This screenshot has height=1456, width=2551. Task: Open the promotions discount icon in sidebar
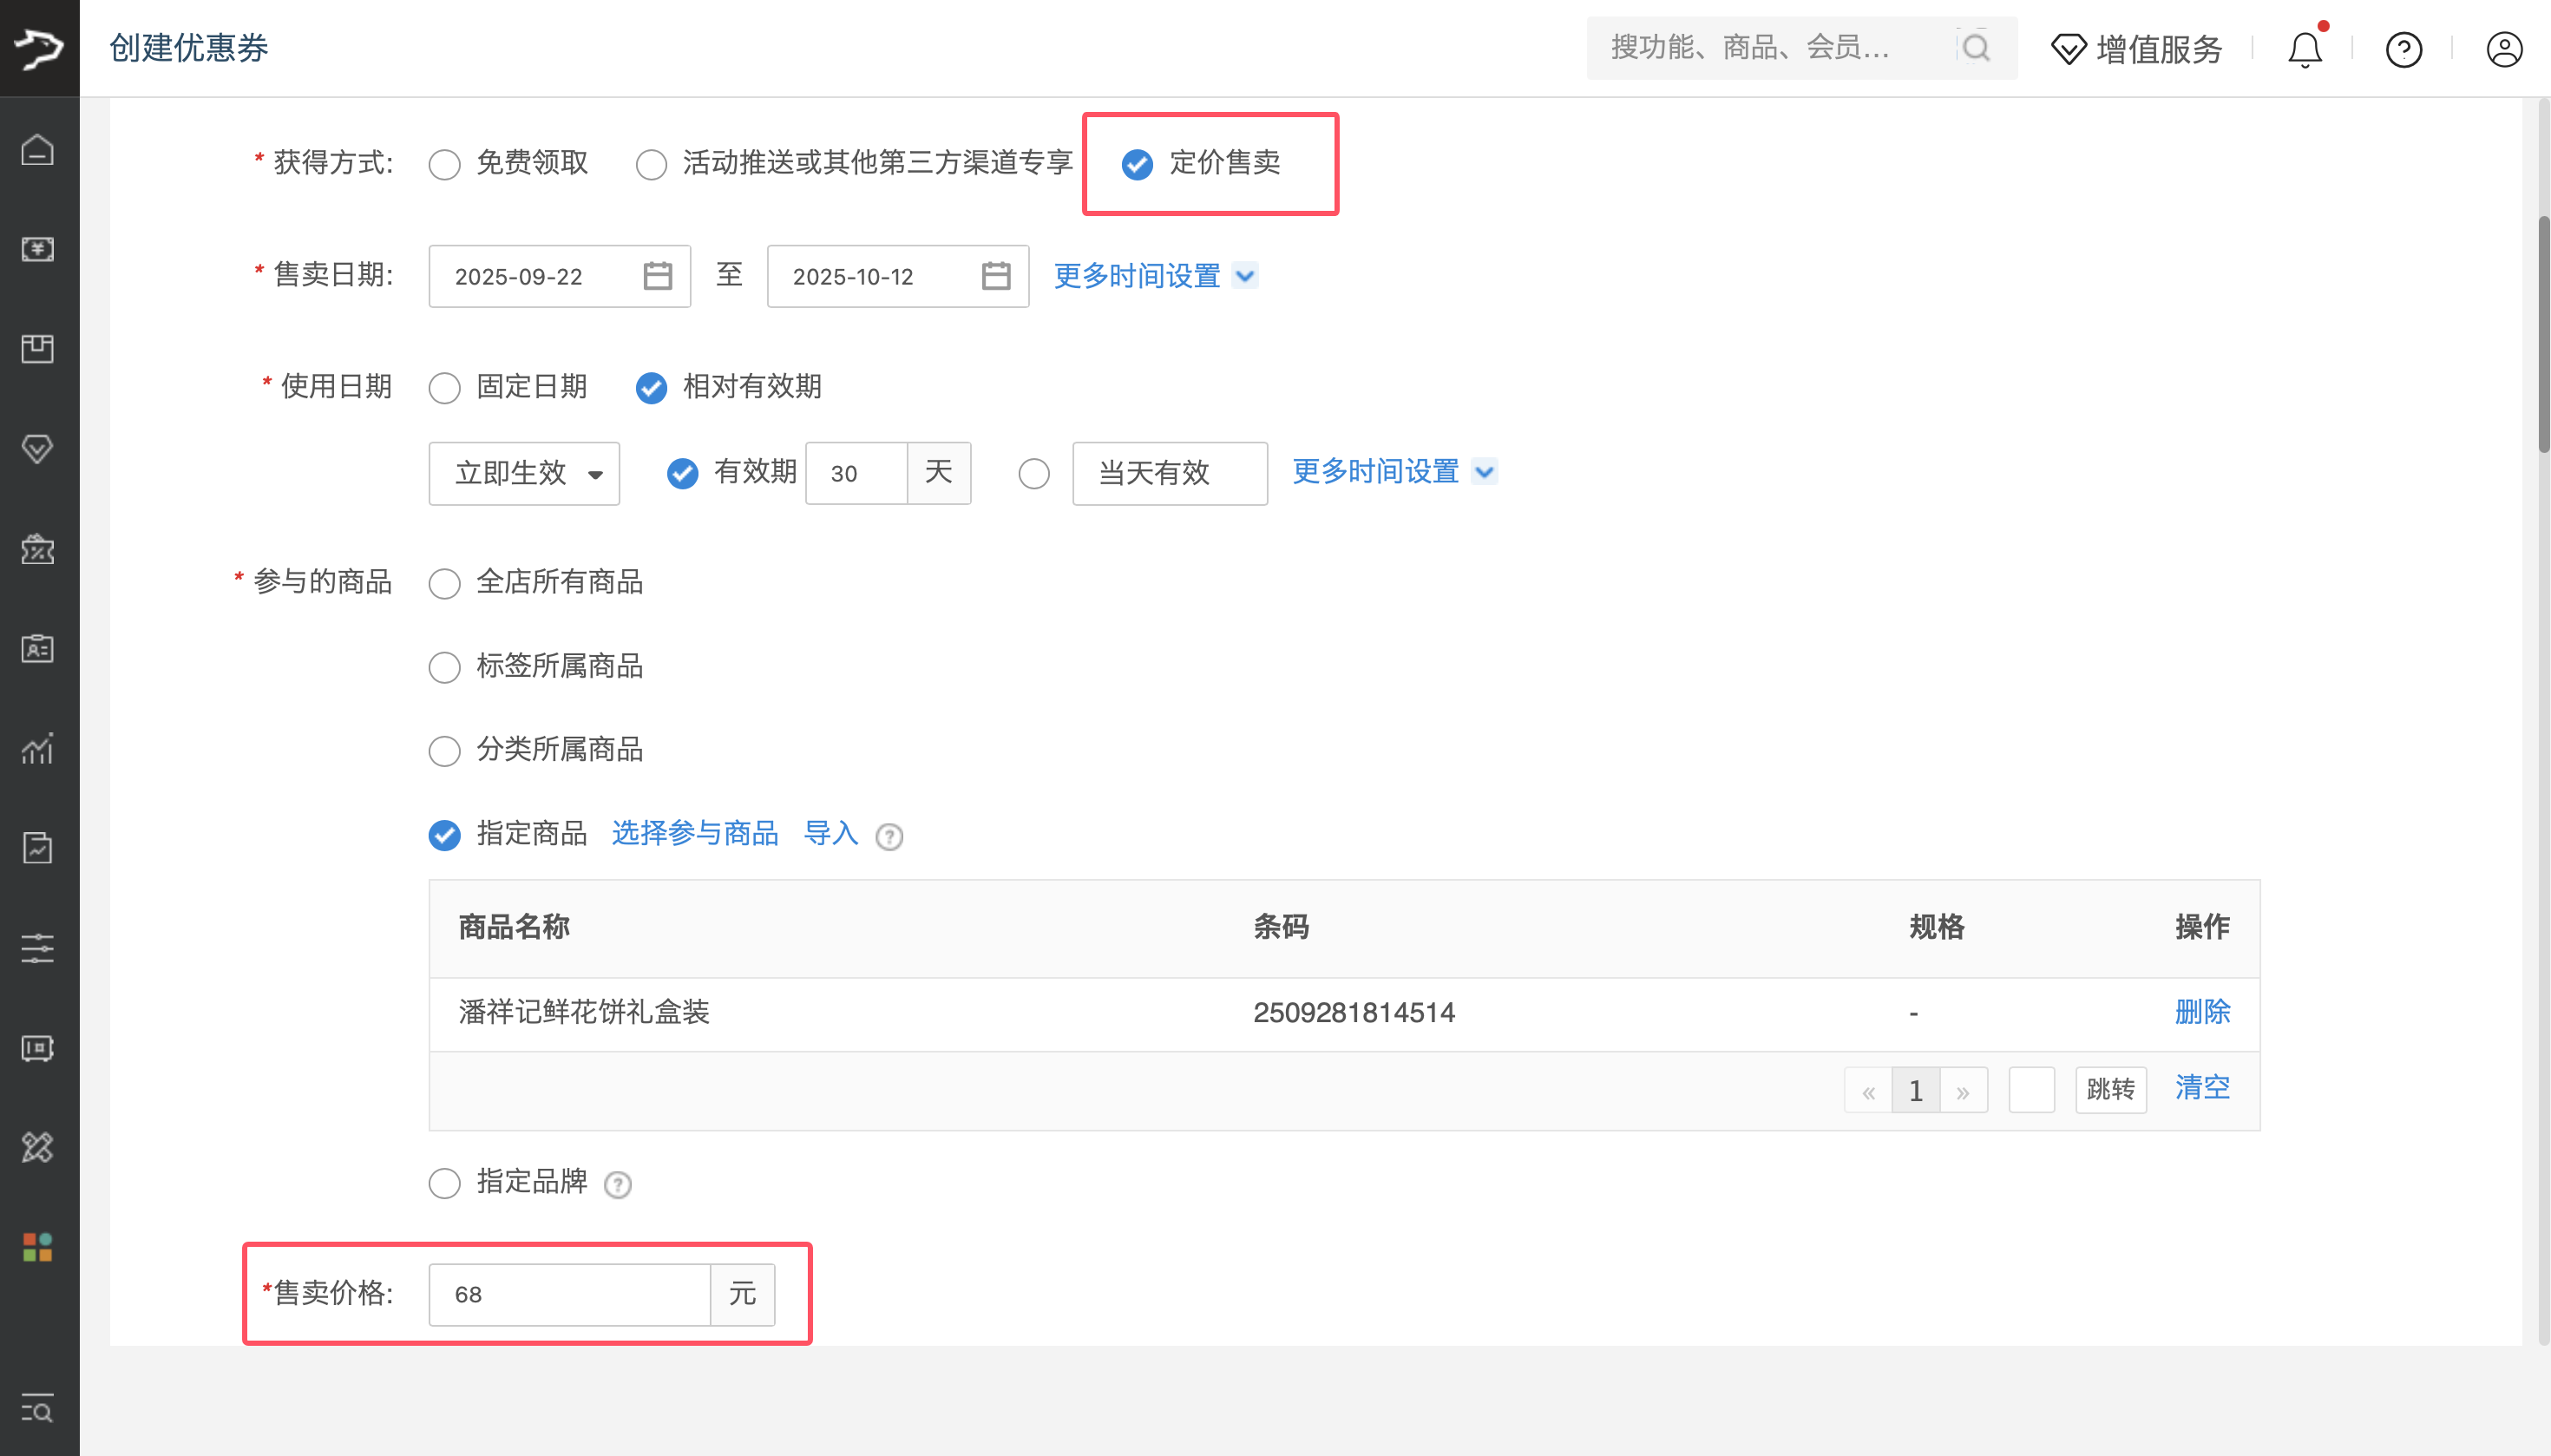(x=38, y=549)
